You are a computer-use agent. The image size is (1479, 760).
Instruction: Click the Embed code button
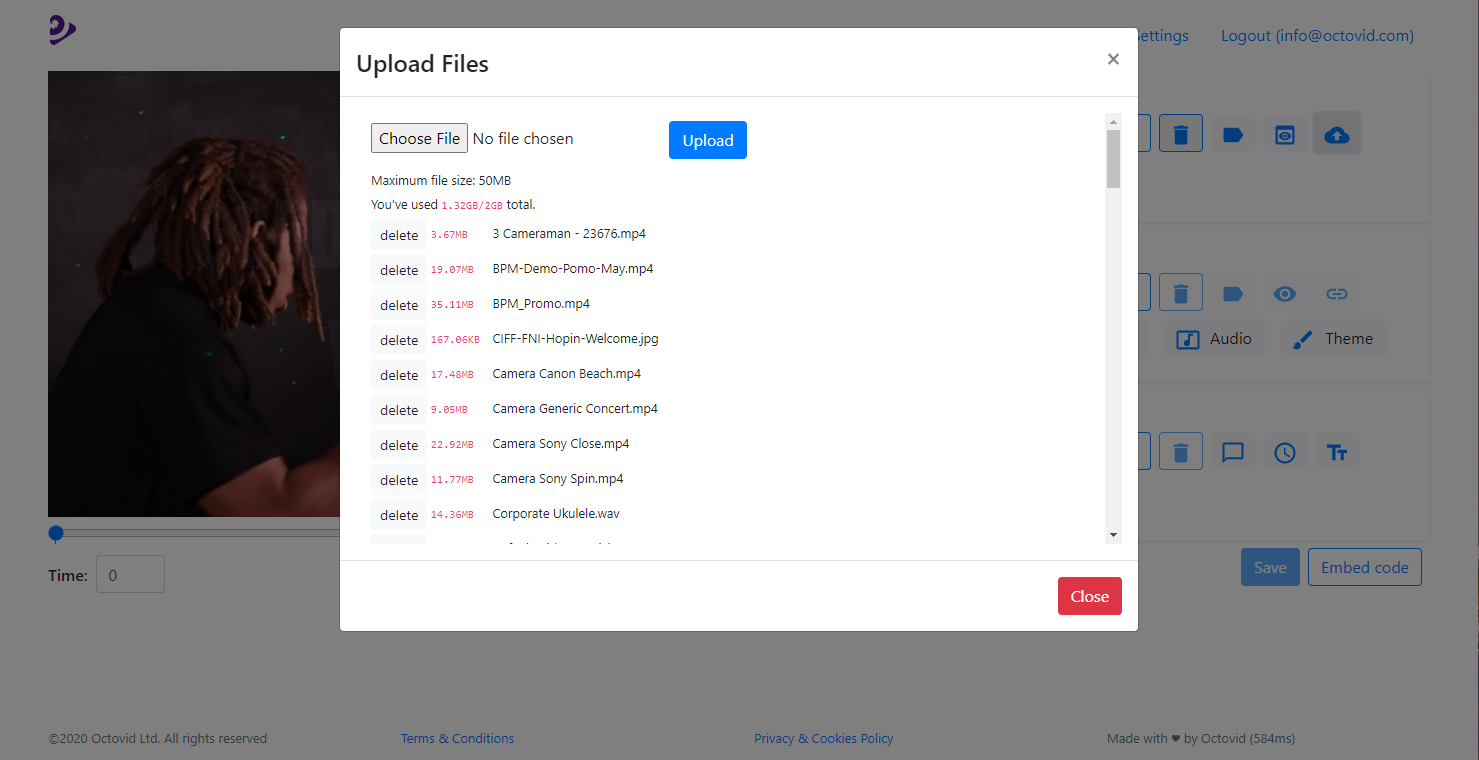1365,567
